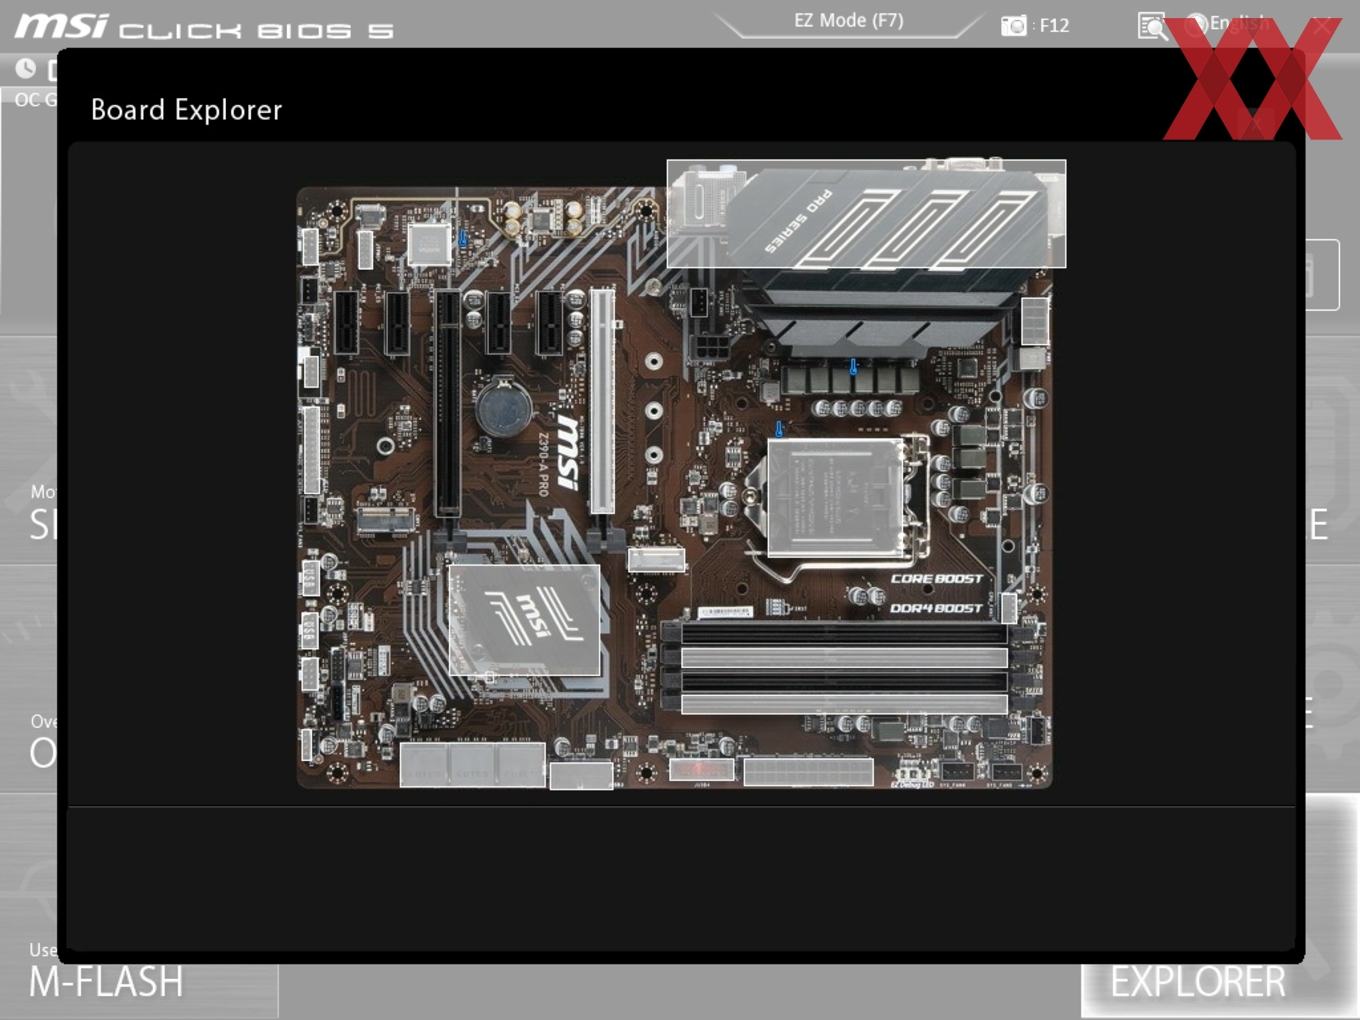
Task: Click the DDR4 BOOST label on the board
Action: (937, 608)
